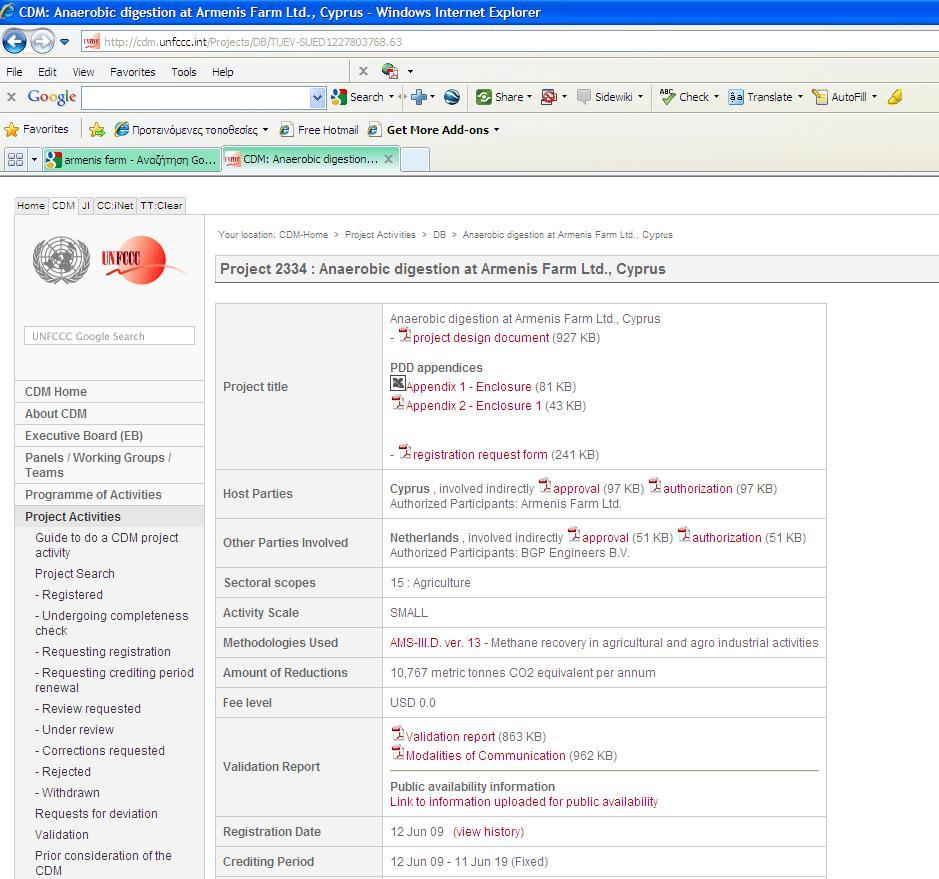
Task: Open Appendix 2 - Enclosure 1 link
Action: [474, 406]
